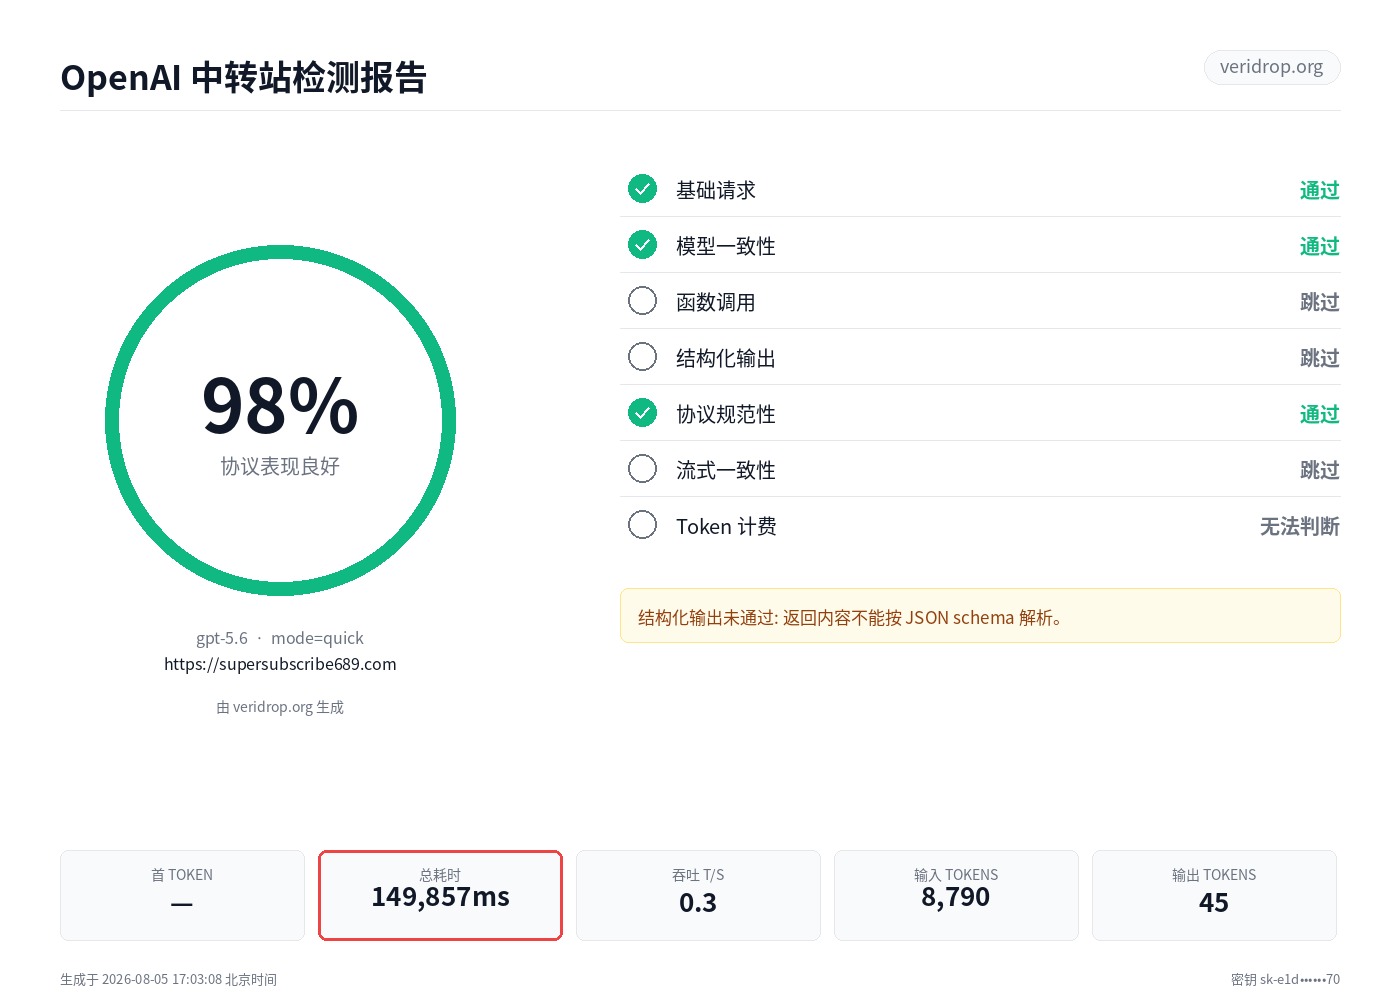Image resolution: width=1400 pixels, height=1000 pixels.
Task: Click the 98% score progress ring
Action: [x=280, y=420]
